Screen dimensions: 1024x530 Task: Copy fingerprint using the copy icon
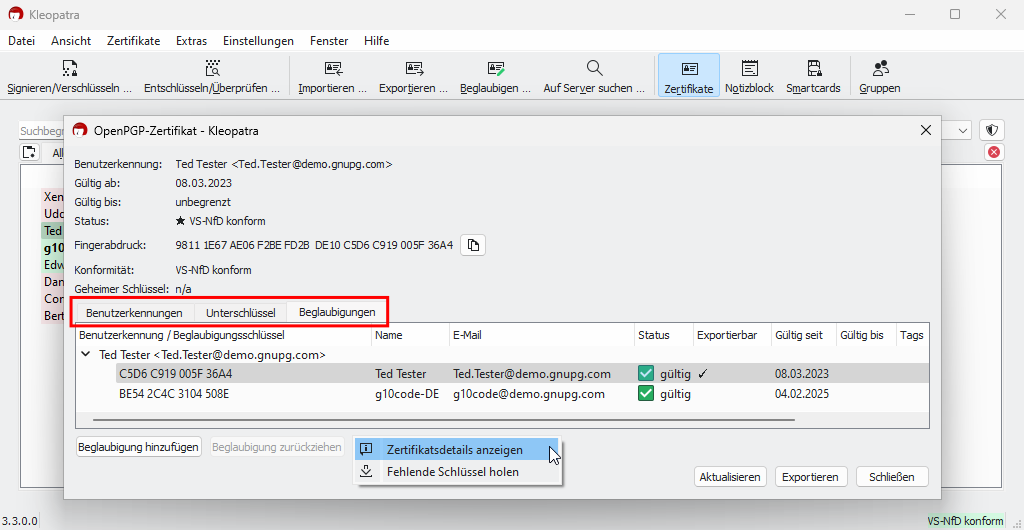pos(473,245)
